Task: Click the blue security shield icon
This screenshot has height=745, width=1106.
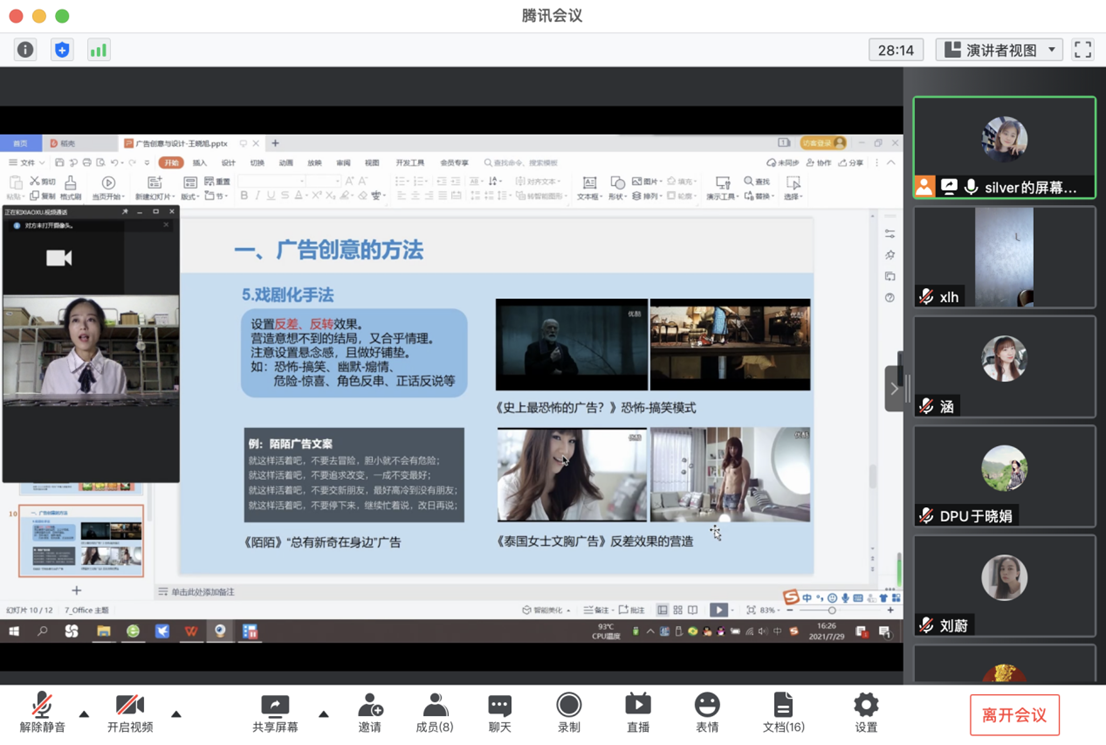Action: pyautogui.click(x=62, y=50)
